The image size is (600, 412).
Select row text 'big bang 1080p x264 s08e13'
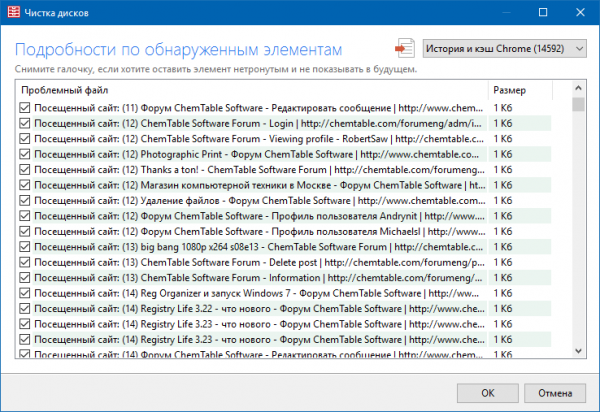click(x=199, y=247)
